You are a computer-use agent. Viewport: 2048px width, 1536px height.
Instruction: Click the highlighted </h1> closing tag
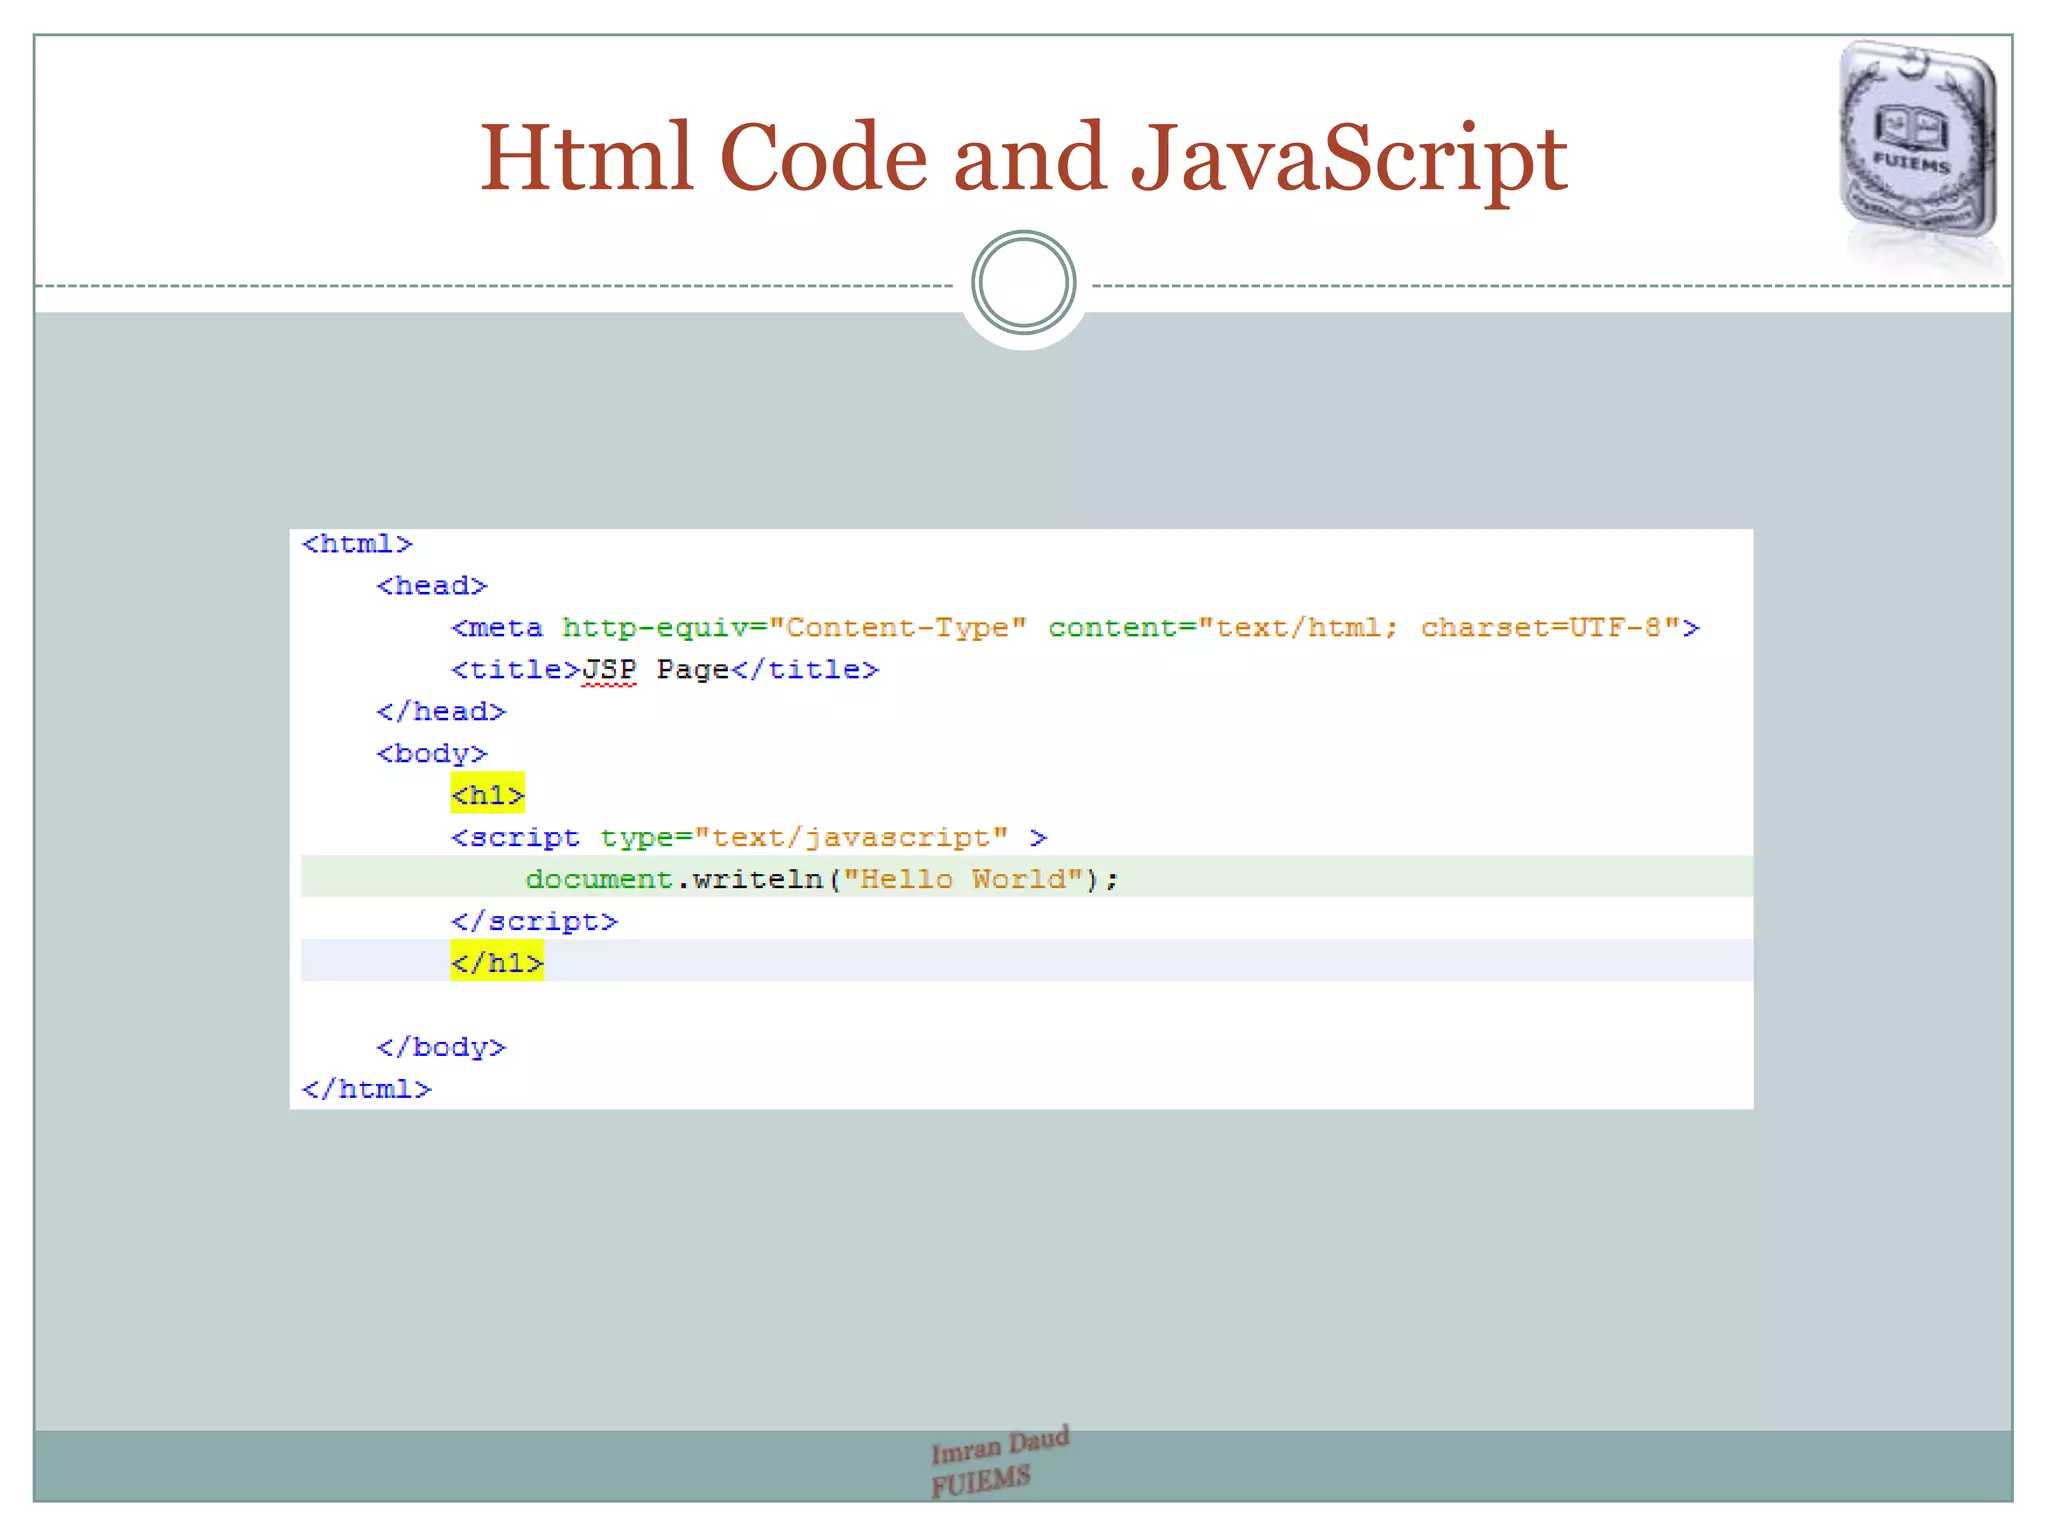pyautogui.click(x=497, y=962)
